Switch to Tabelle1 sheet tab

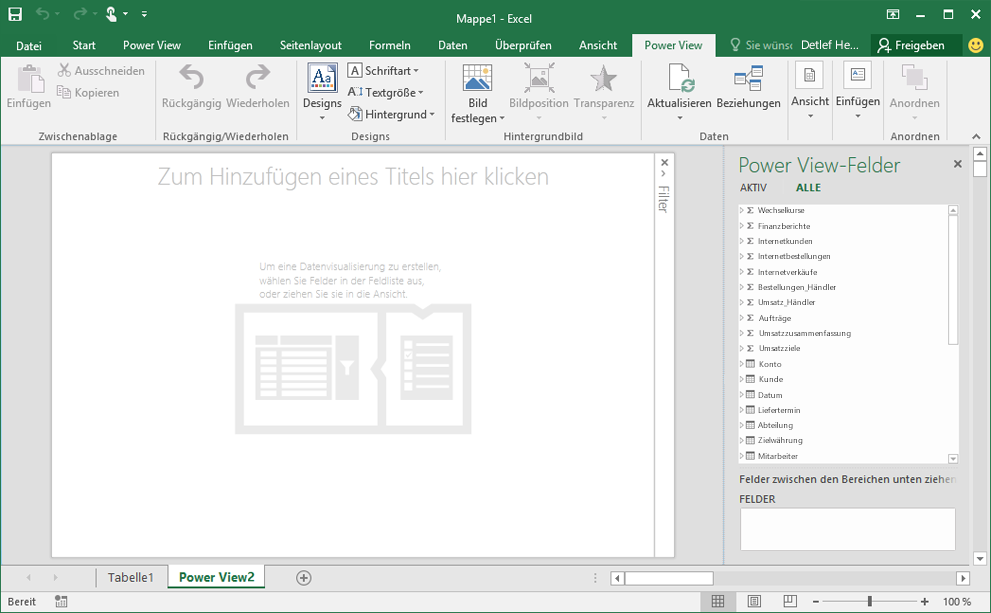pos(131,577)
